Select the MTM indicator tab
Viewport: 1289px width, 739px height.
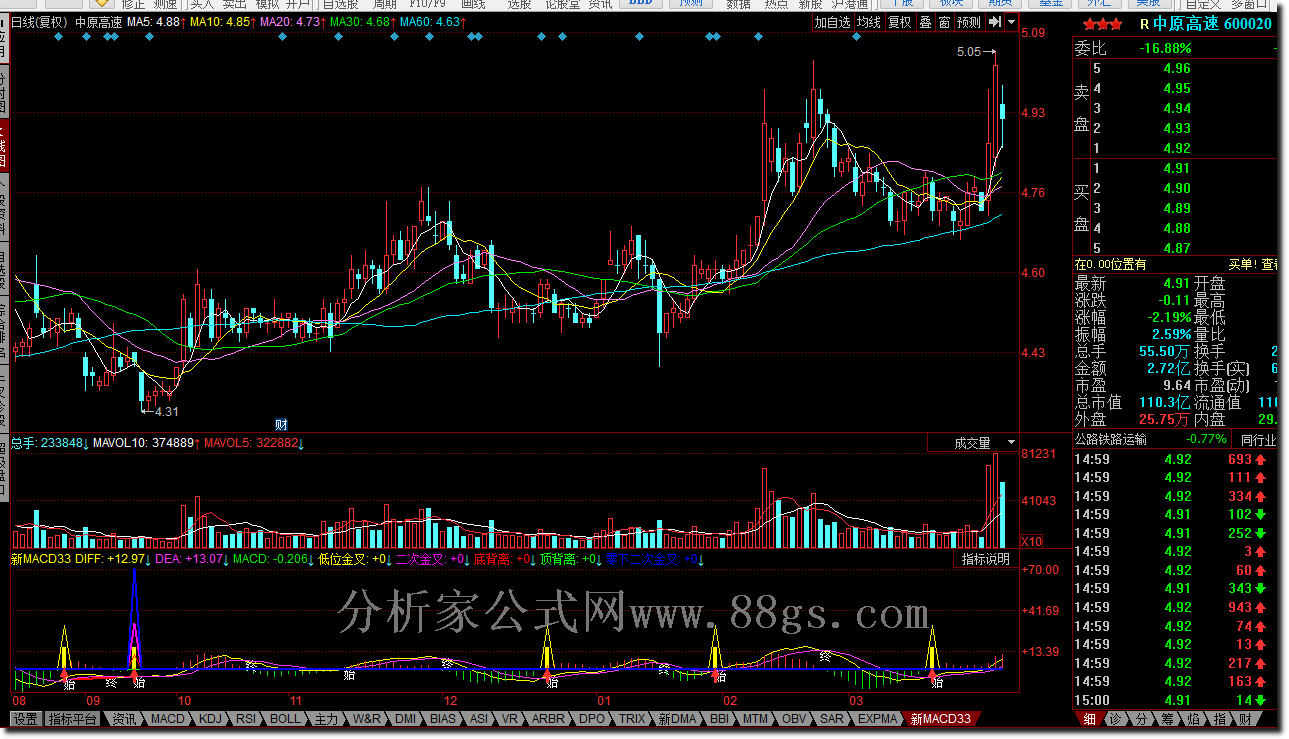click(x=756, y=719)
